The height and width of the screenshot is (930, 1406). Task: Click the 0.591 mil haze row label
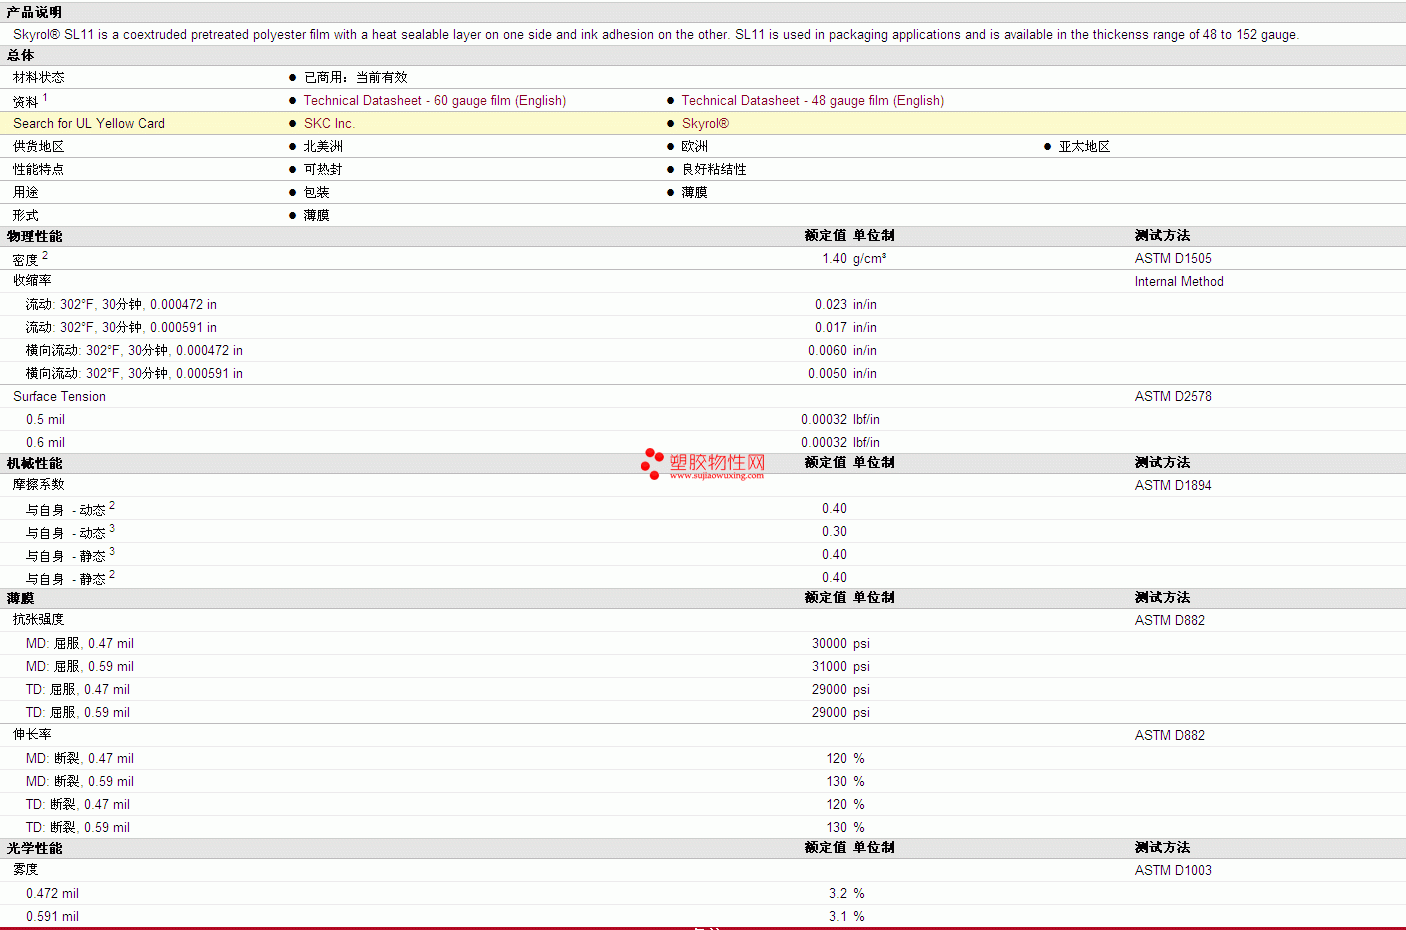52,916
